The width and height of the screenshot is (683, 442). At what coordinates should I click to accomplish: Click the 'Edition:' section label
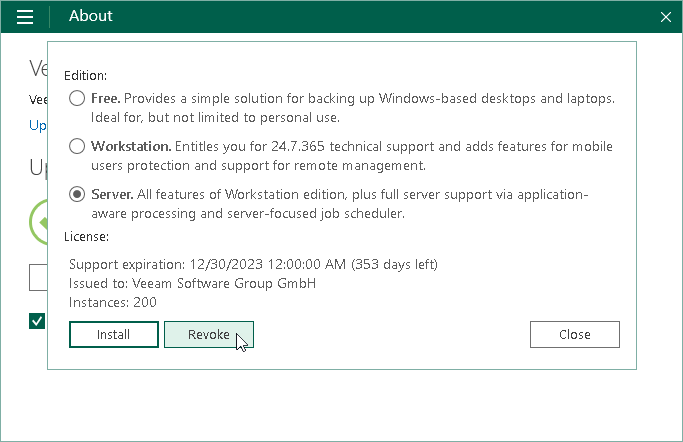pos(85,75)
